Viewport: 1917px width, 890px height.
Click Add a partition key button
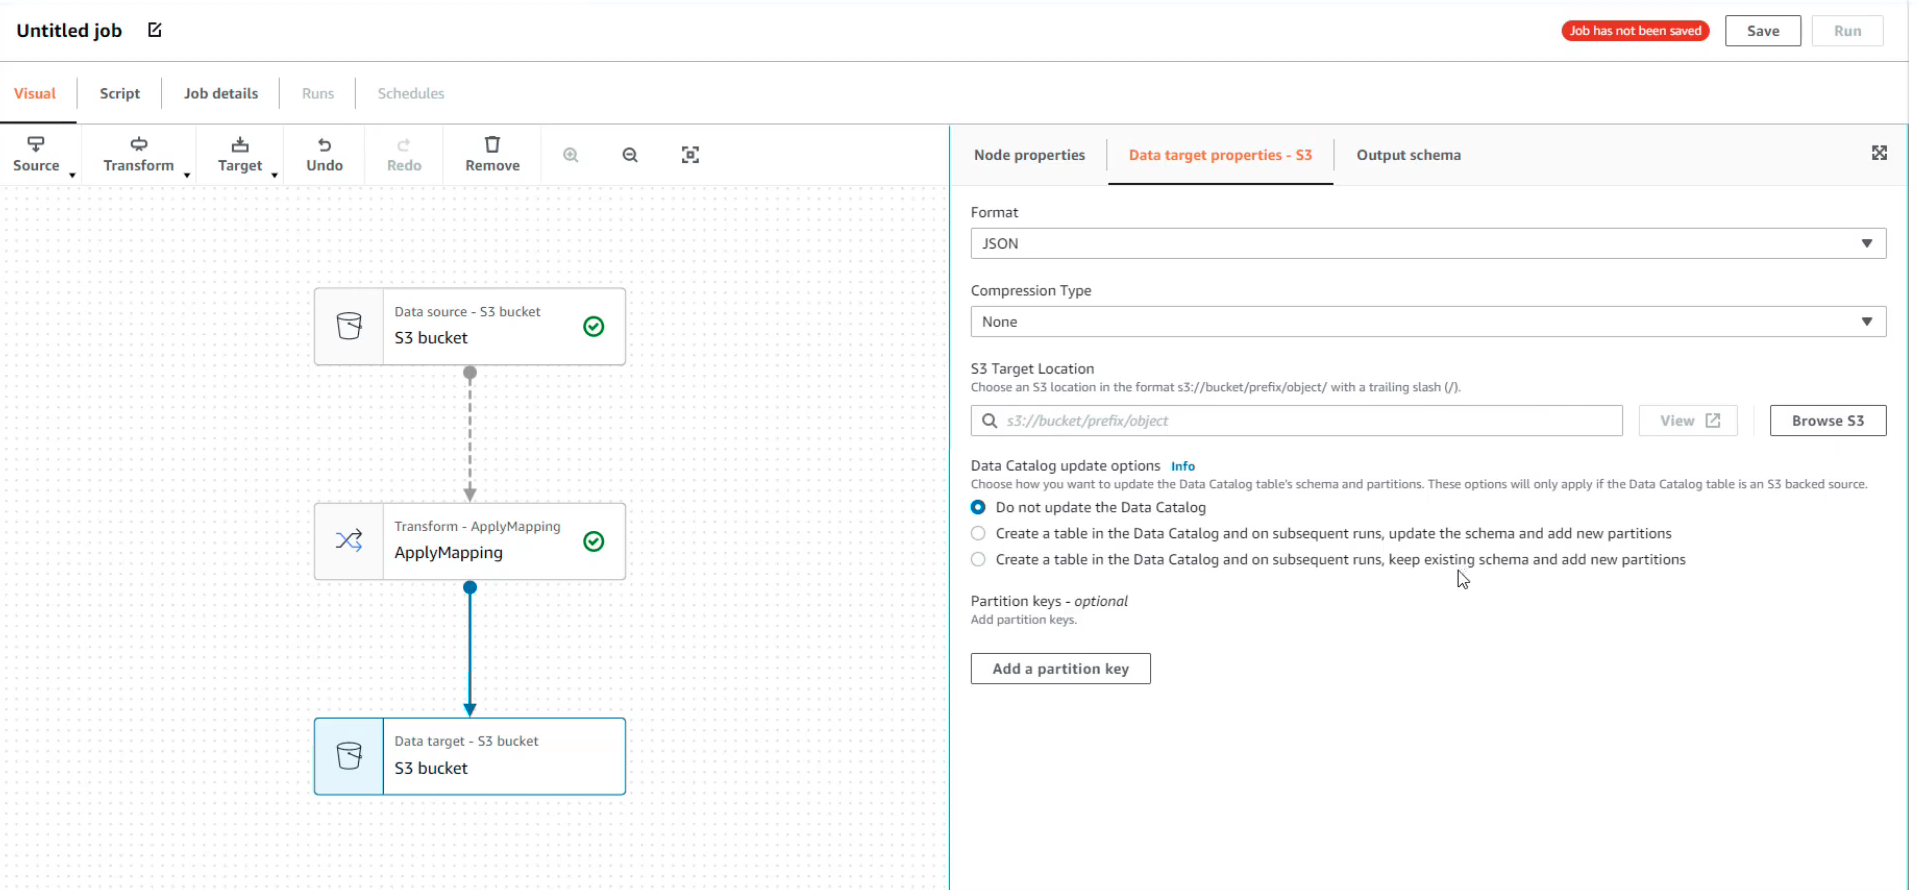point(1060,669)
